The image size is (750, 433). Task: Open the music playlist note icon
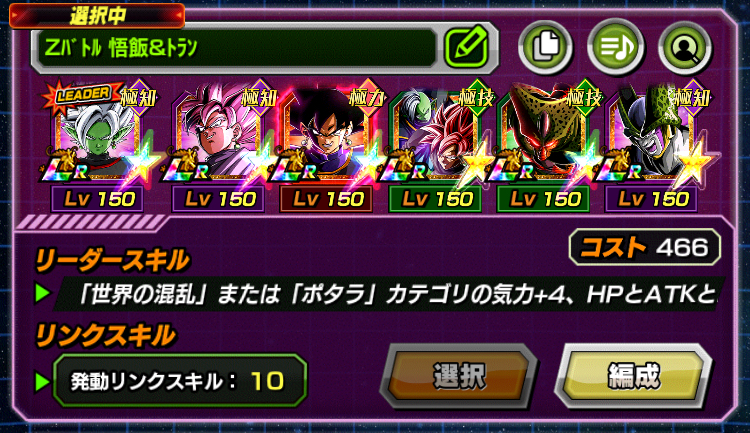[616, 47]
